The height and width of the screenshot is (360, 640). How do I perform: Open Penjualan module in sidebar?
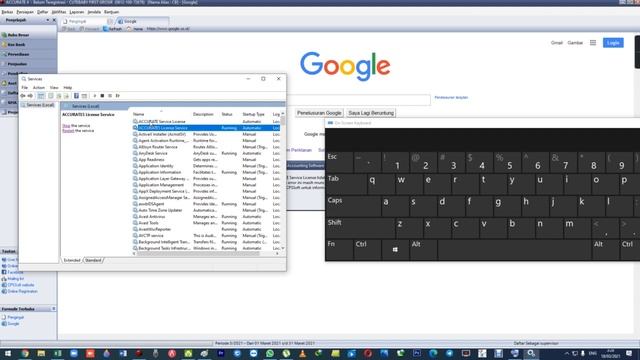(18, 64)
